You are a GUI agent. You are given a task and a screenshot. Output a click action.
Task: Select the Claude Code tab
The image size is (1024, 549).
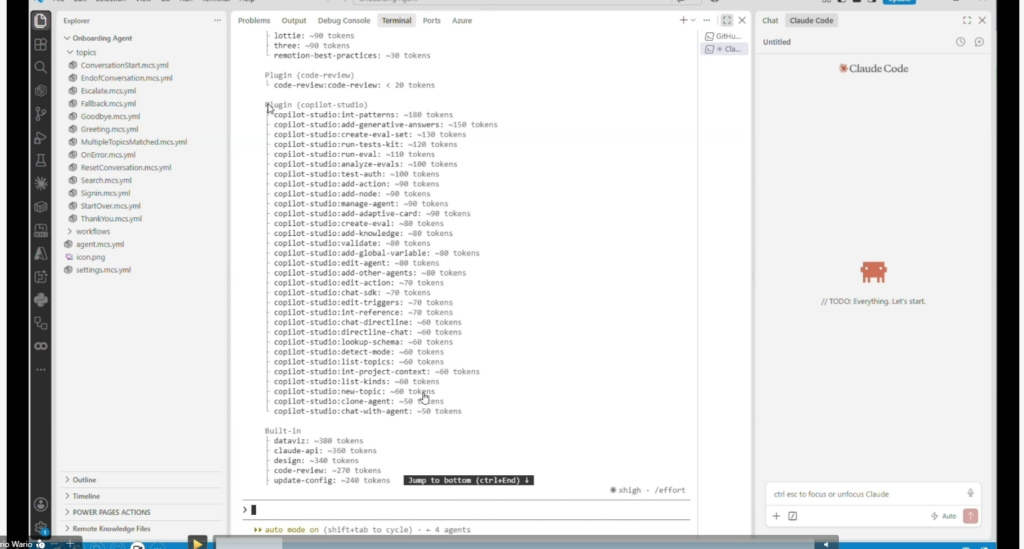click(x=811, y=20)
